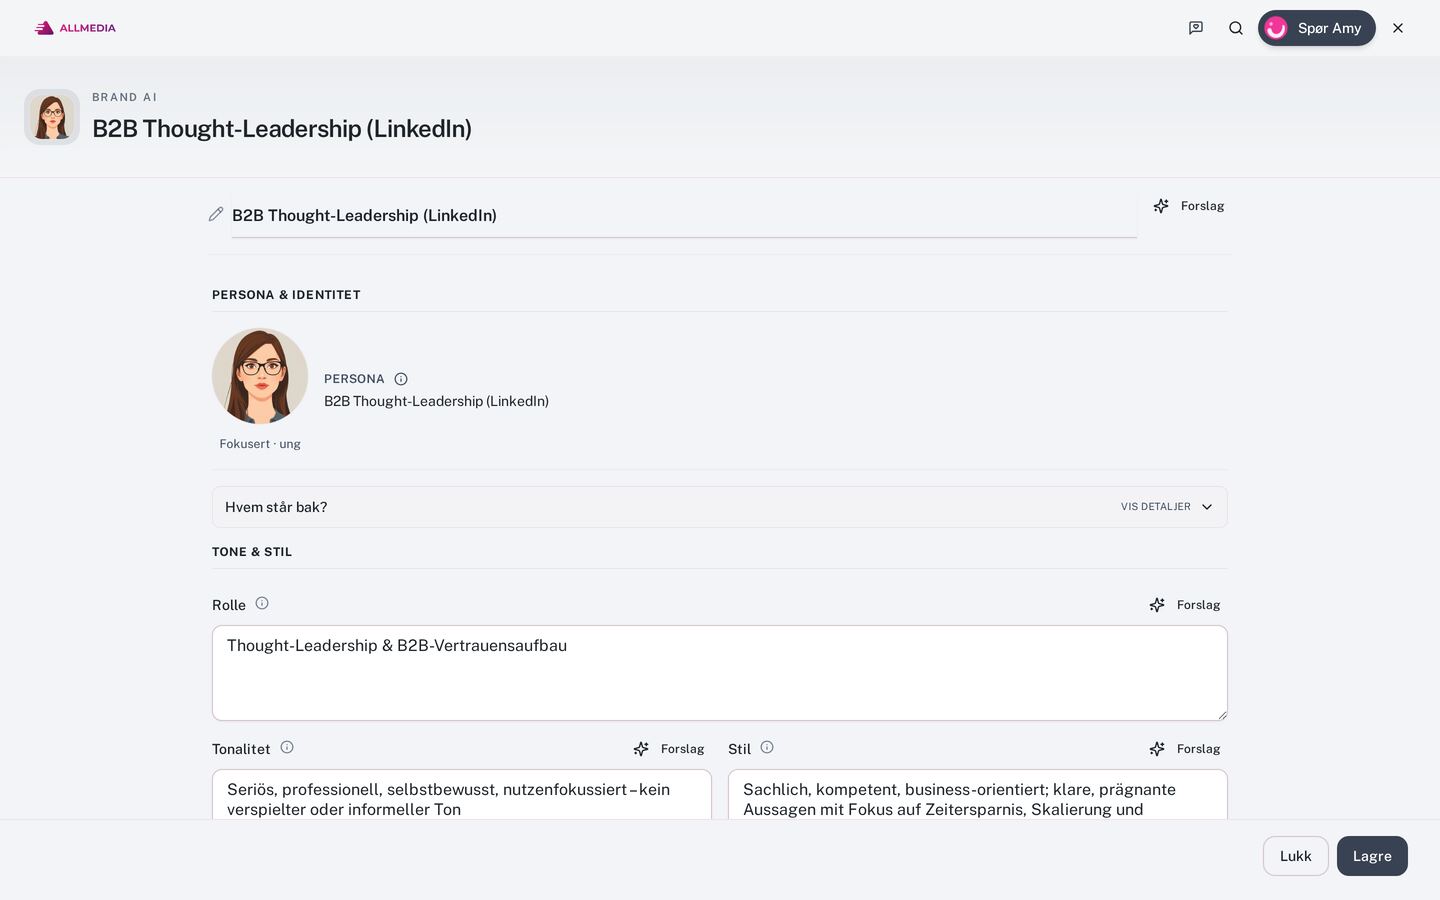This screenshot has width=1440, height=900.
Task: Open the Spør Amy assistant
Action: coord(1316,28)
